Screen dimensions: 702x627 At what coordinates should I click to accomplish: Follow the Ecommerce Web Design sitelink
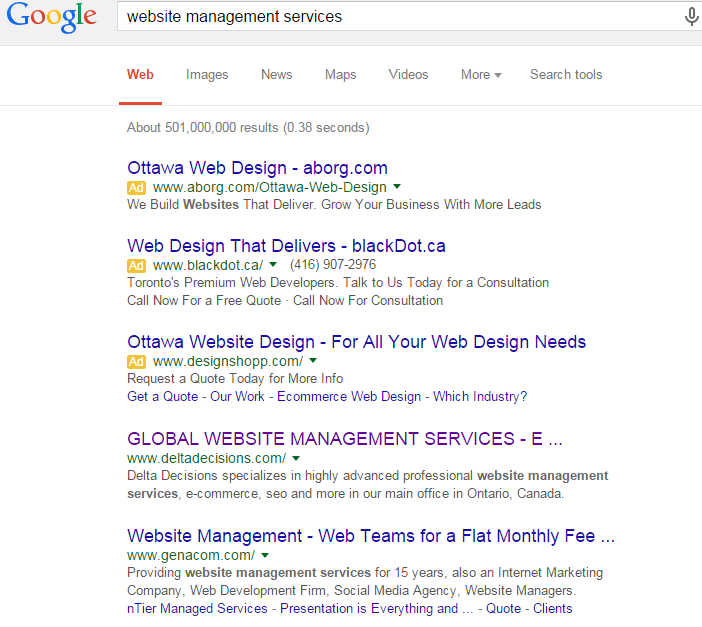(349, 396)
